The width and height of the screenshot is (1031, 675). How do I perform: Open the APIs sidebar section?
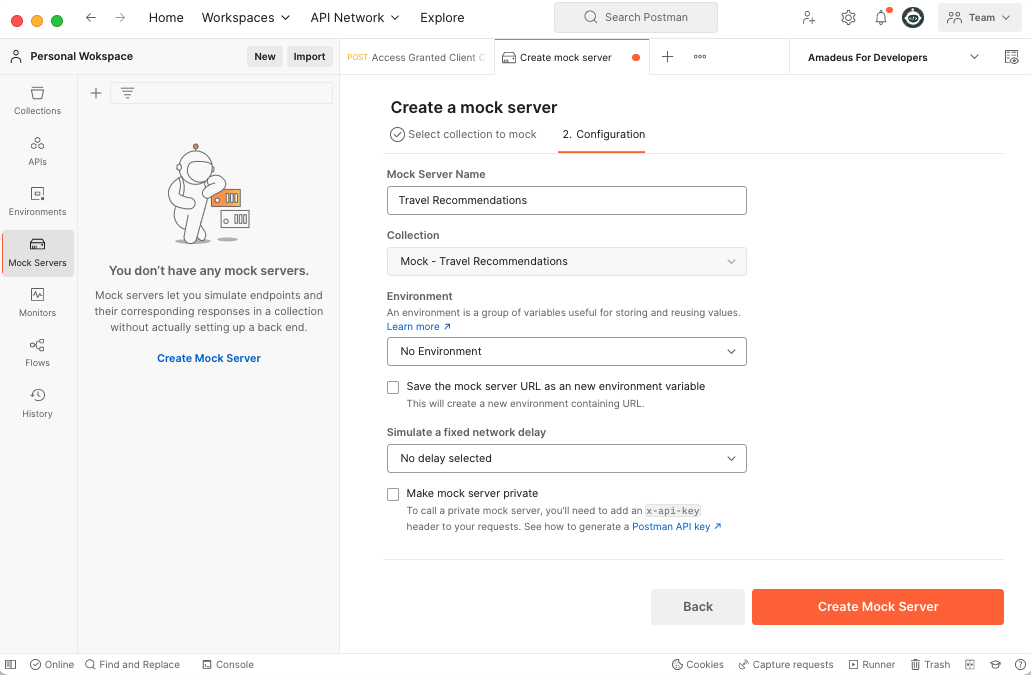point(37,151)
